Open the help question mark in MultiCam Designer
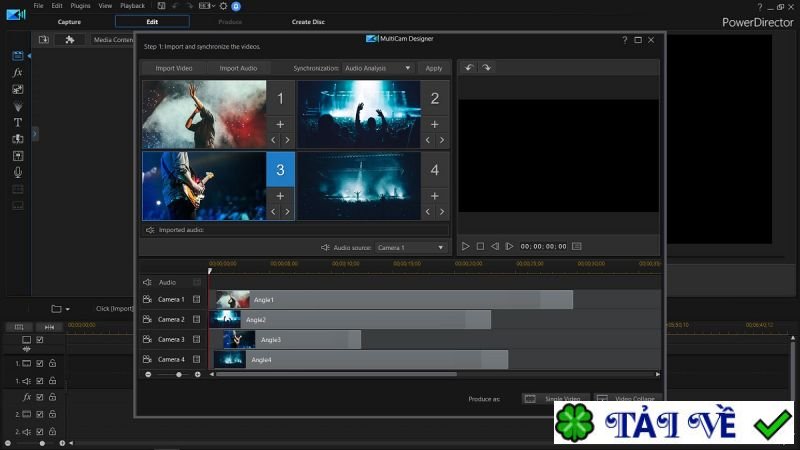 pos(625,40)
